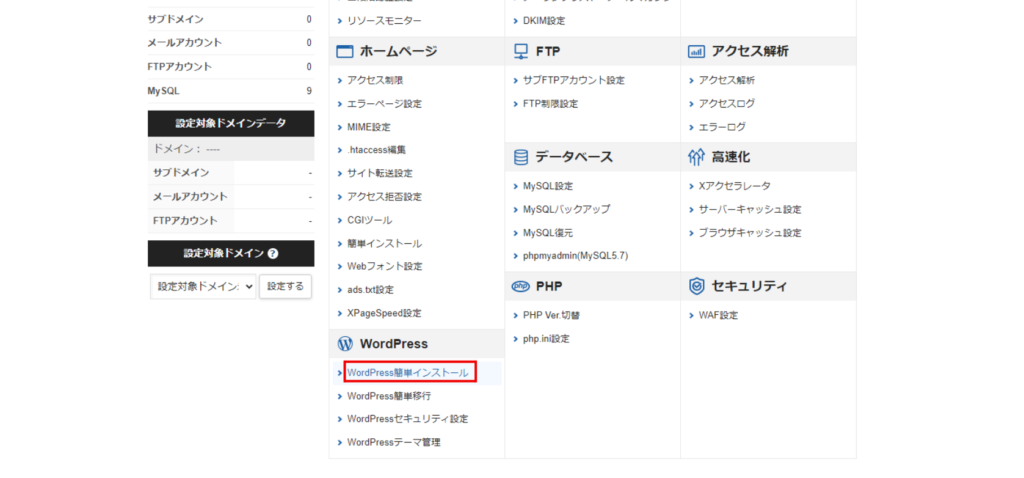Open WordPressテーマ管理

(394, 442)
